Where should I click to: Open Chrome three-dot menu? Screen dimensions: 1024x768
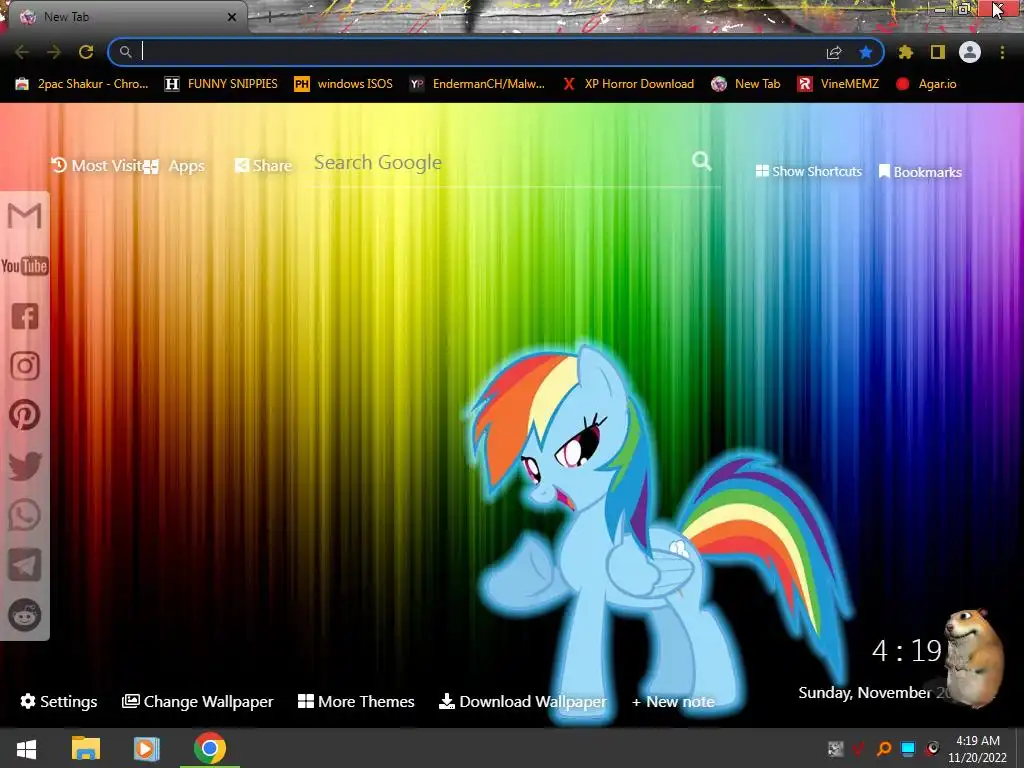(1002, 52)
